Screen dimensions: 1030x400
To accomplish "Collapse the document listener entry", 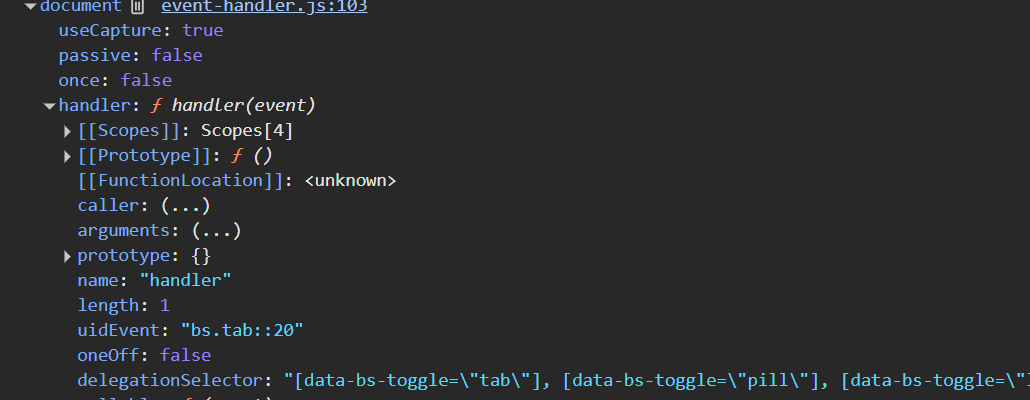I will coord(30,7).
